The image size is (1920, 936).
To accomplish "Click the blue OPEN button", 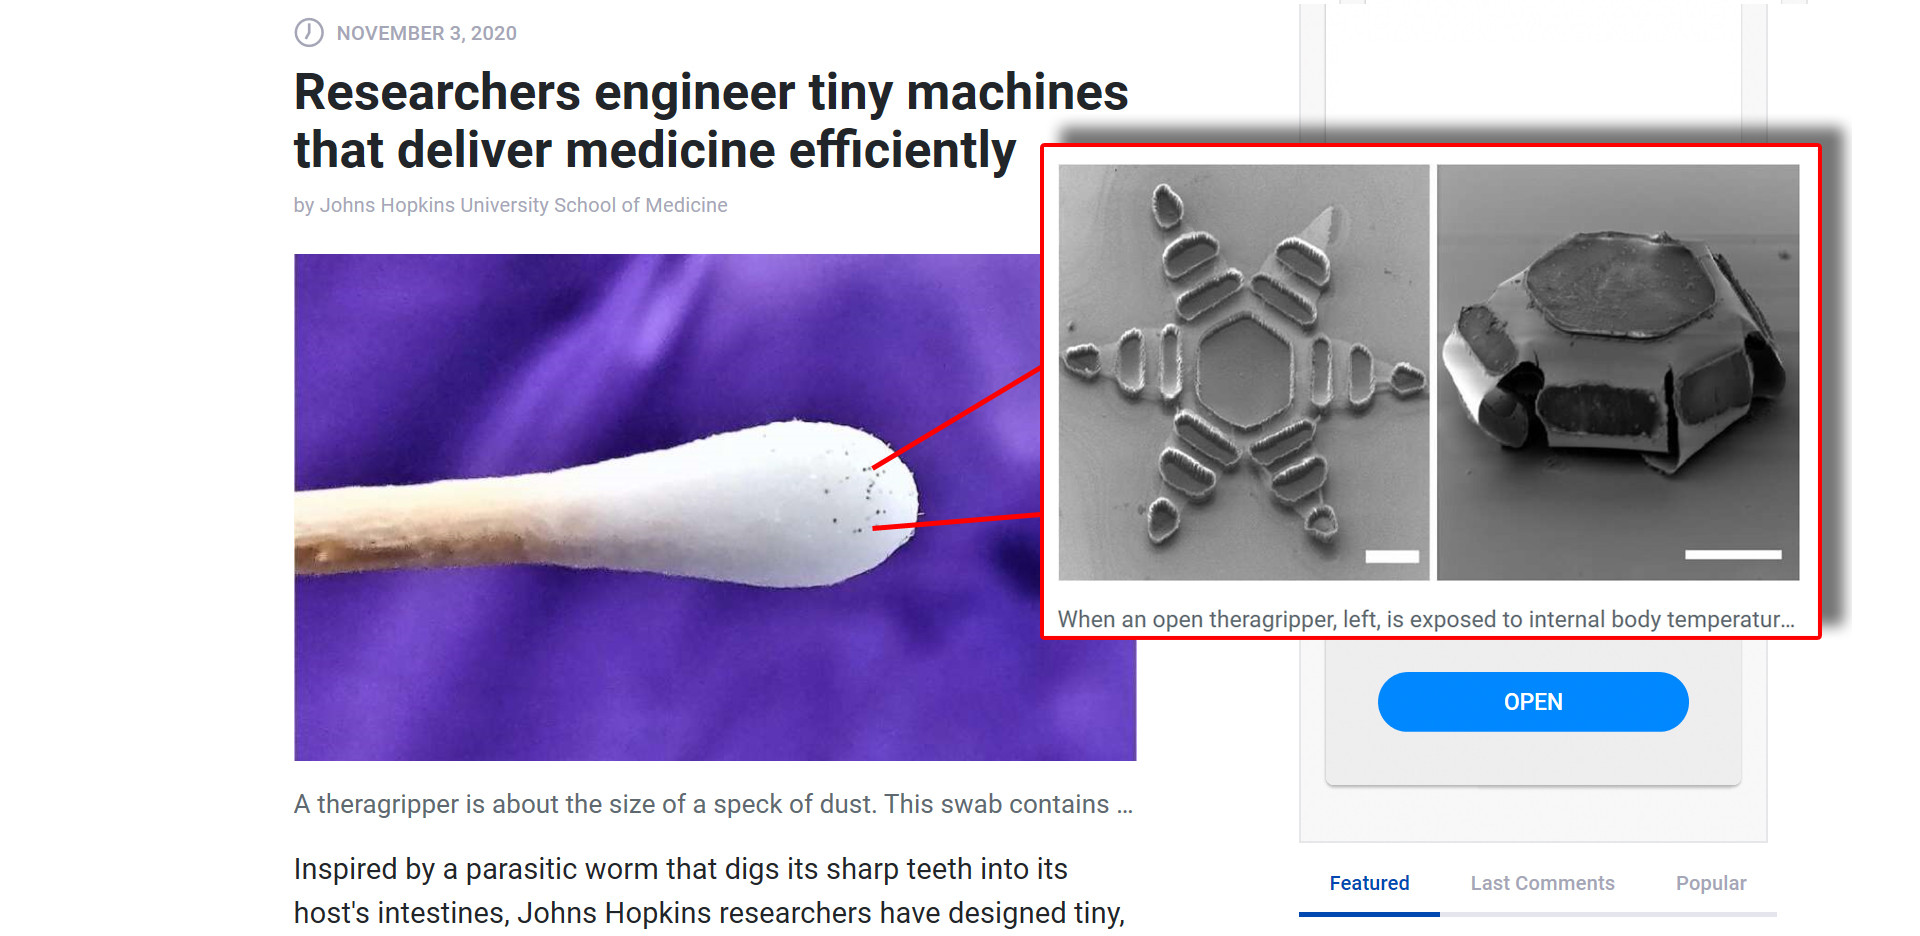I will click(x=1533, y=702).
